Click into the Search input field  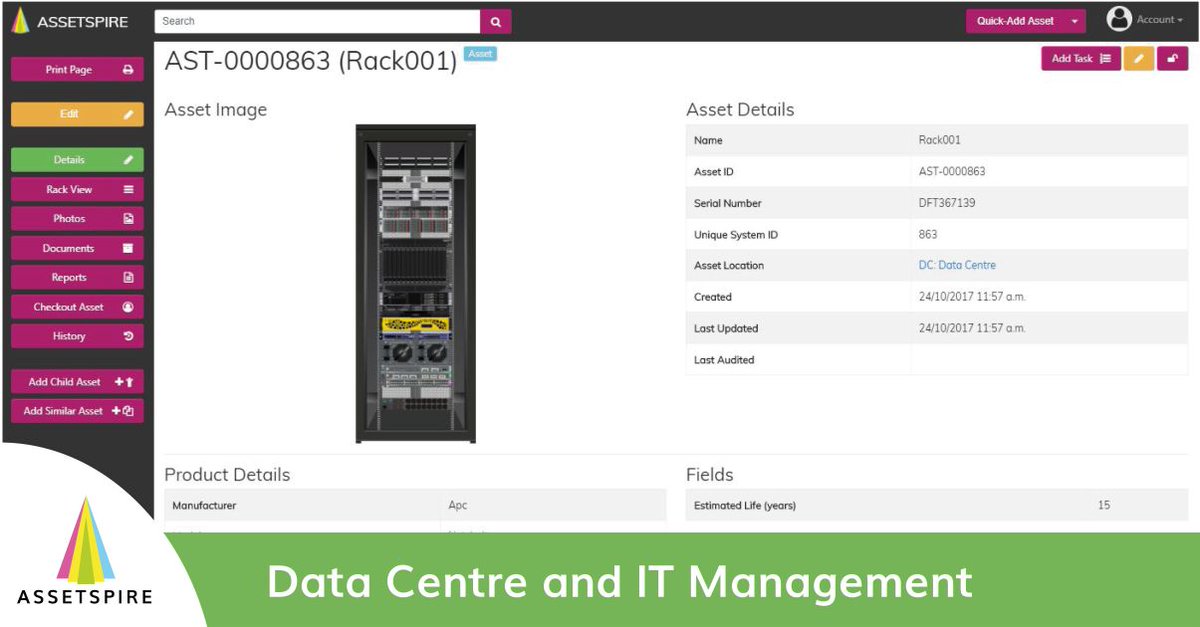318,21
